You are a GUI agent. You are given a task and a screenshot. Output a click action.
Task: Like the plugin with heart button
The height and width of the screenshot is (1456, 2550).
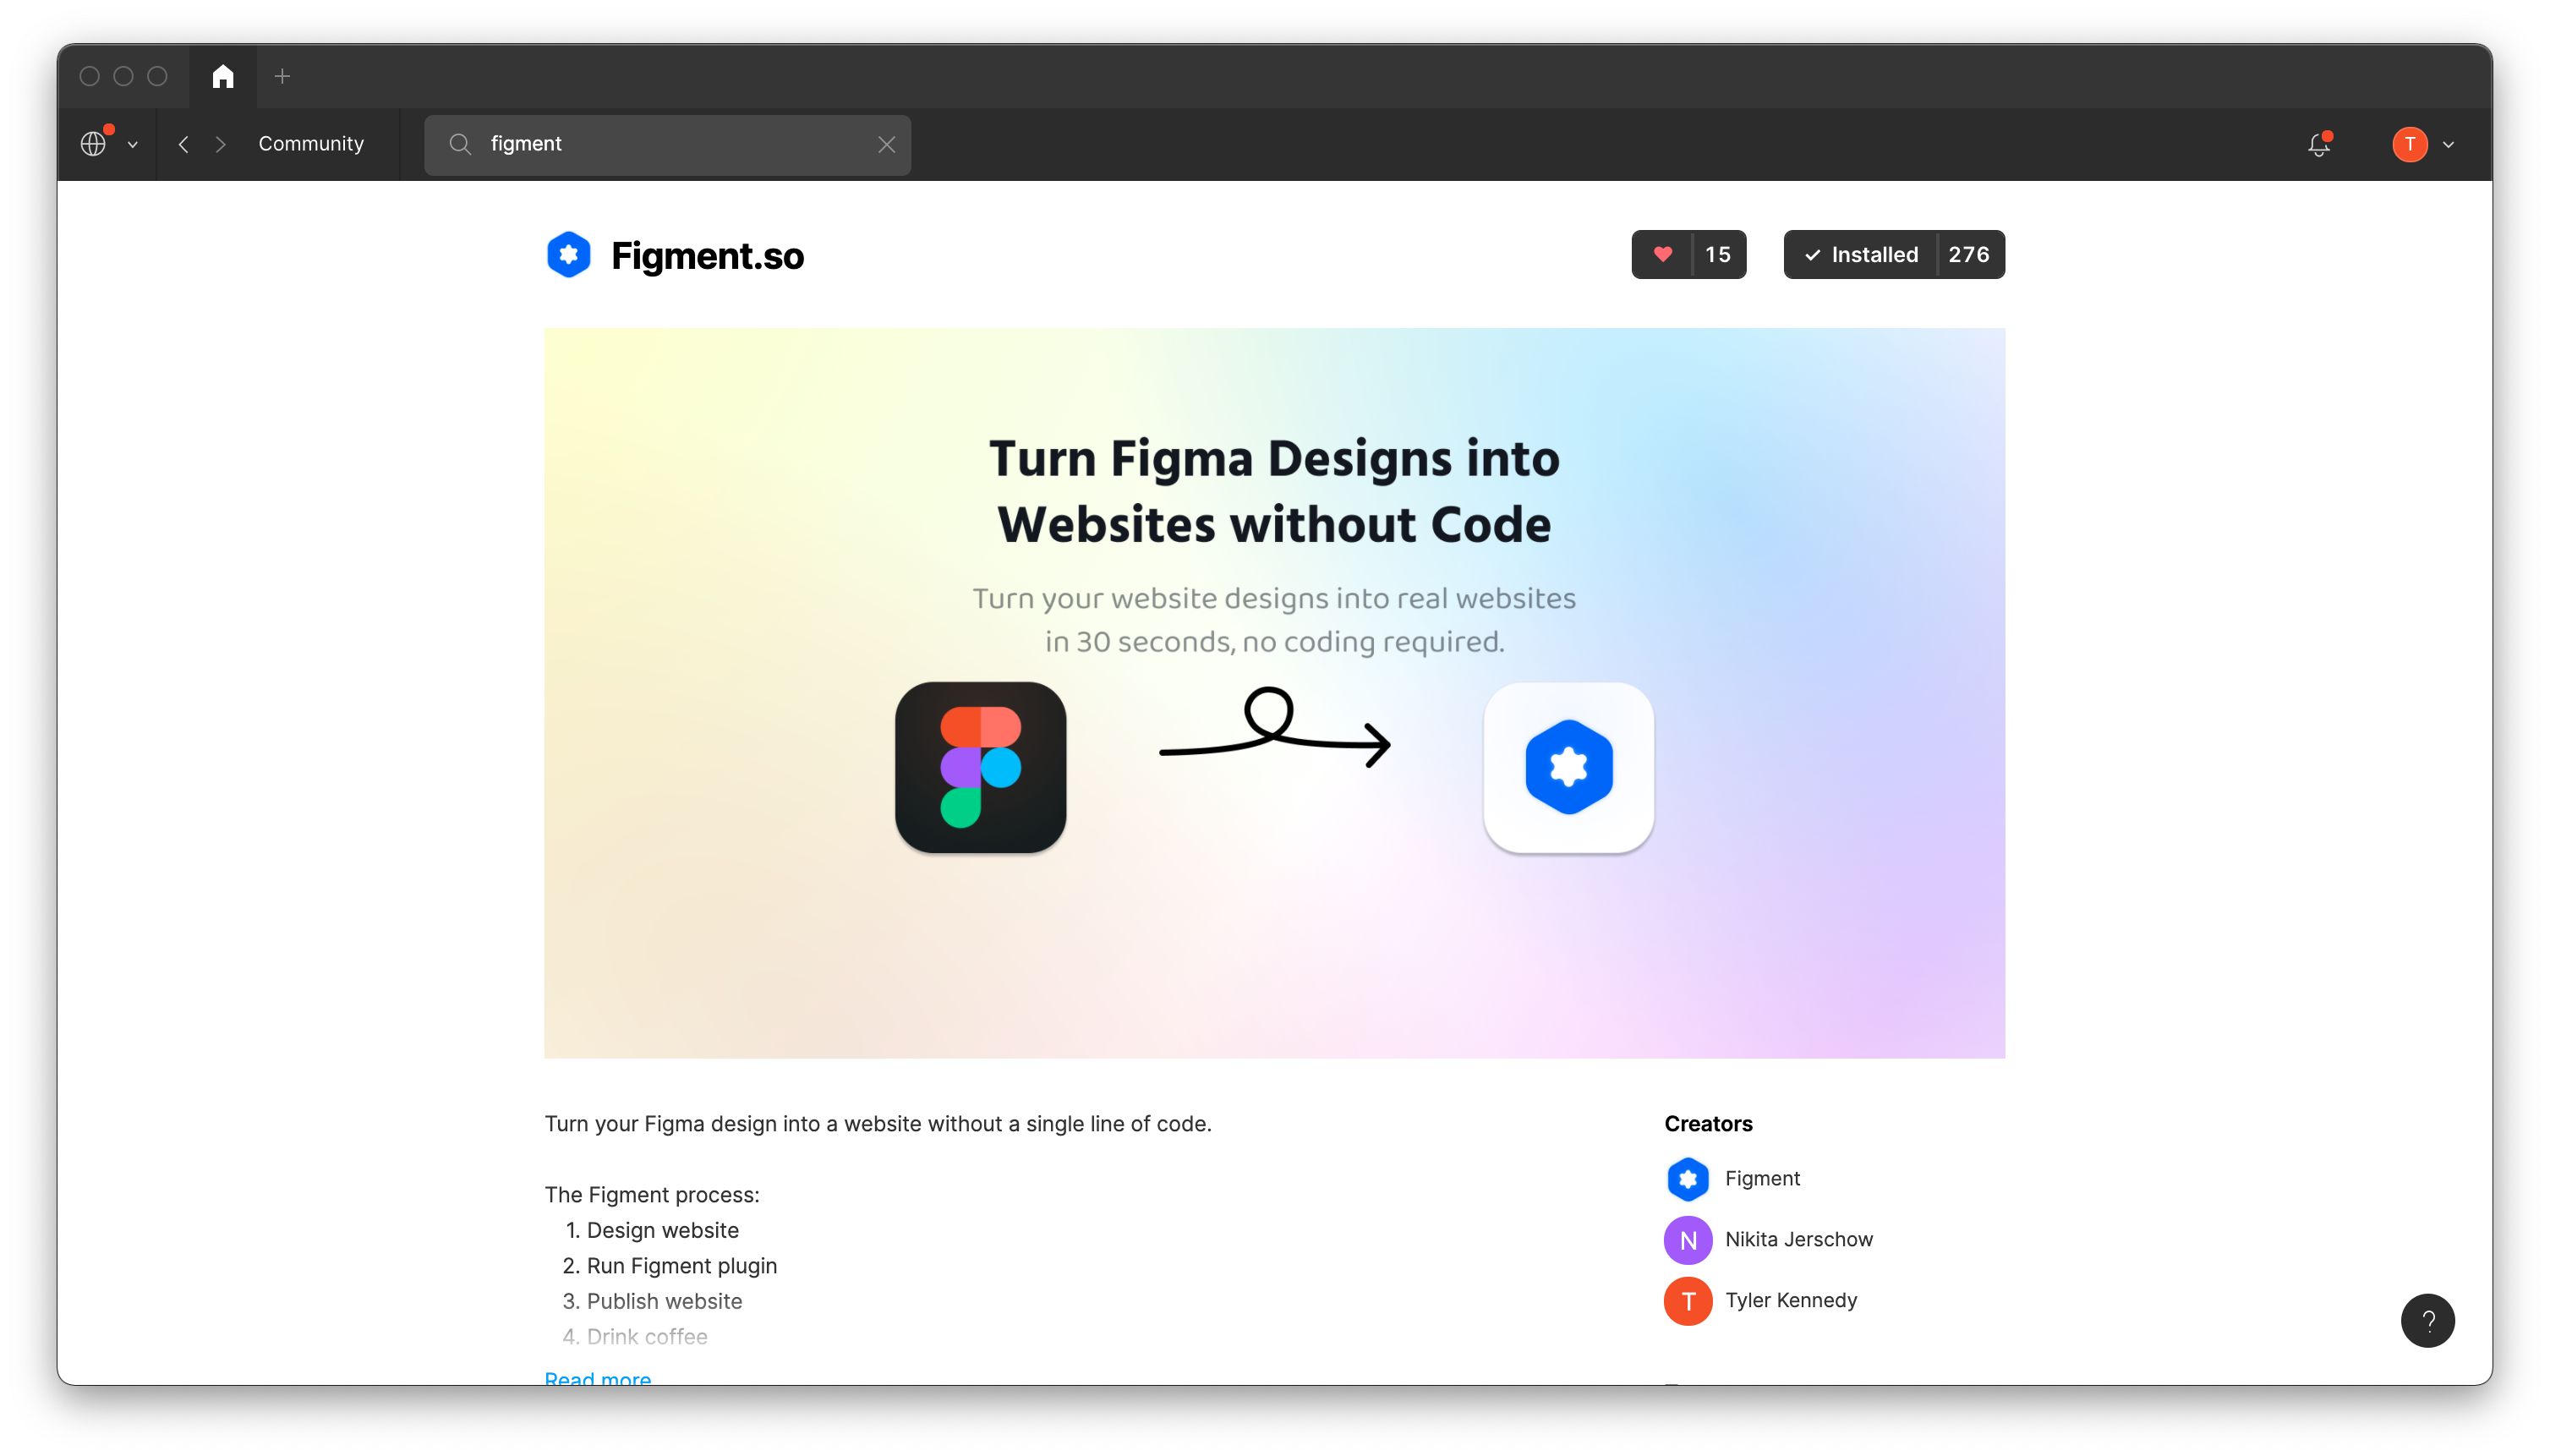click(1662, 254)
